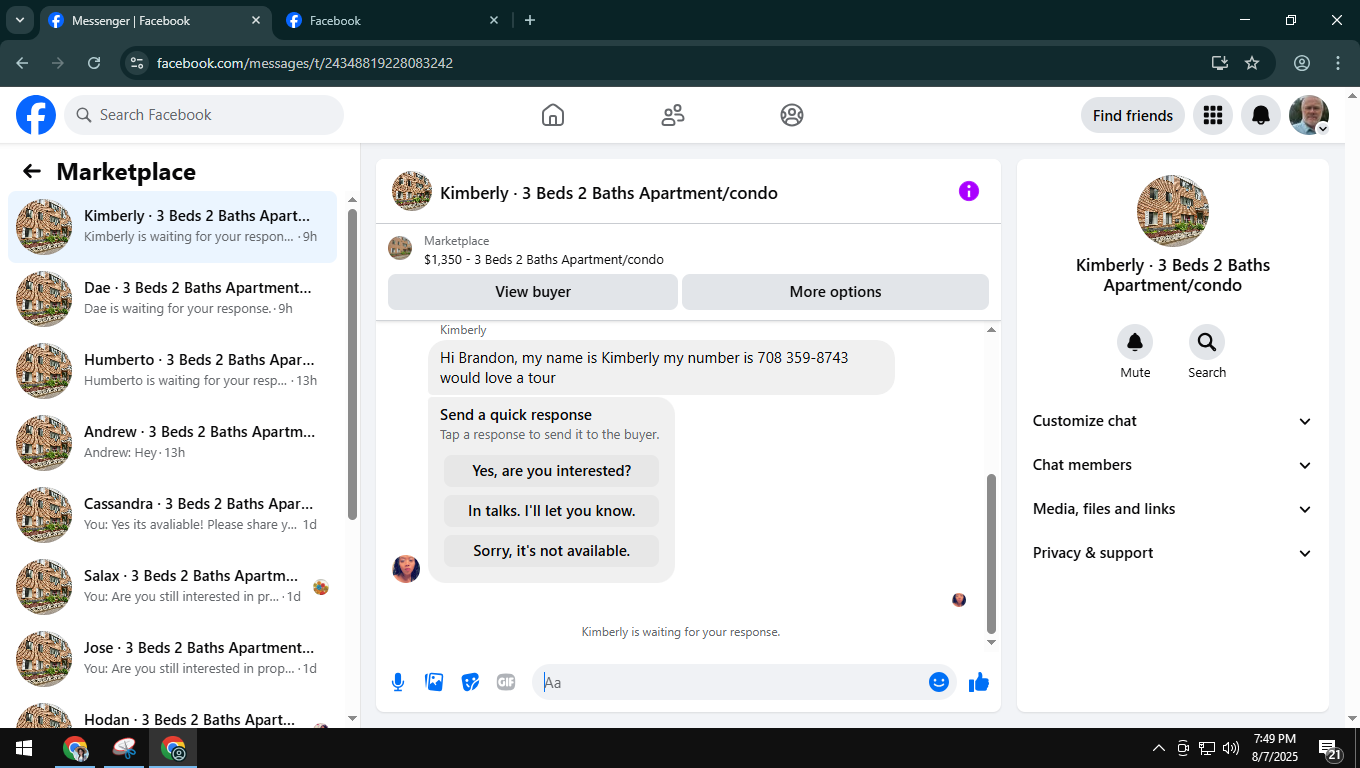
Task: Click the Search Facebook input field
Action: (204, 115)
